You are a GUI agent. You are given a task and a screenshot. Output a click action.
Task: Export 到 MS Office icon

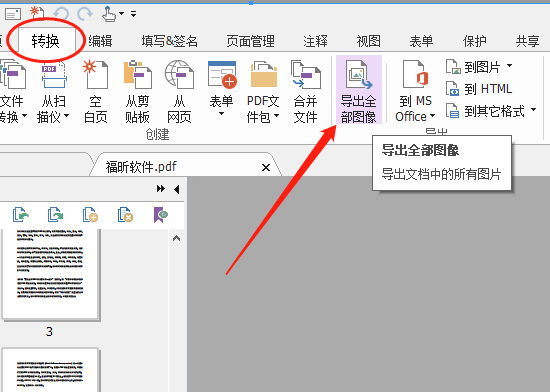pos(416,74)
